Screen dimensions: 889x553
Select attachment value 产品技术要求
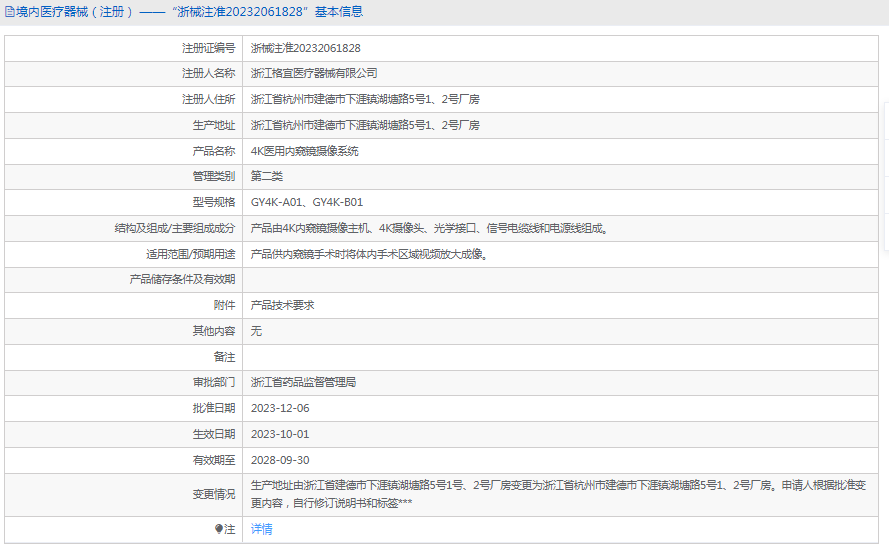(x=282, y=305)
